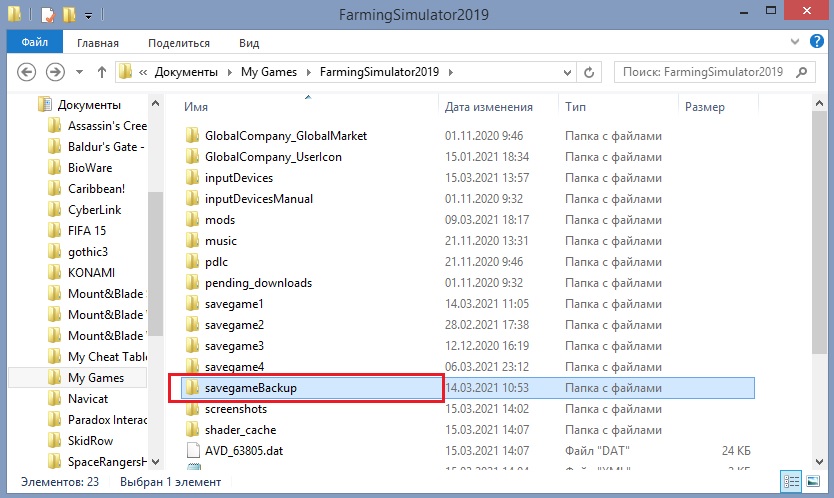Open Help with the question mark icon
Image resolution: width=834 pixels, height=498 pixels.
tap(816, 41)
